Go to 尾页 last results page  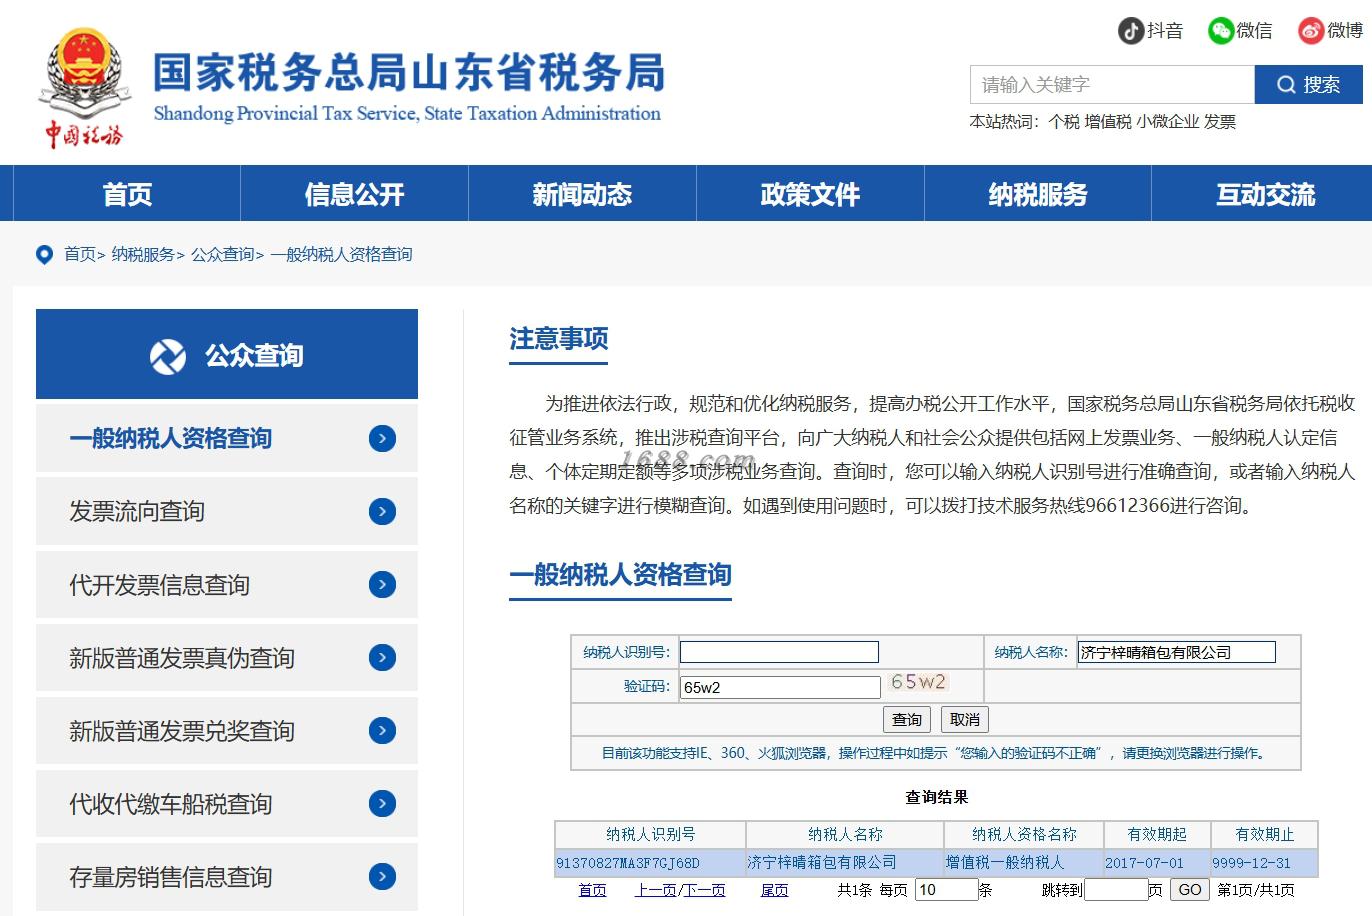click(x=774, y=890)
